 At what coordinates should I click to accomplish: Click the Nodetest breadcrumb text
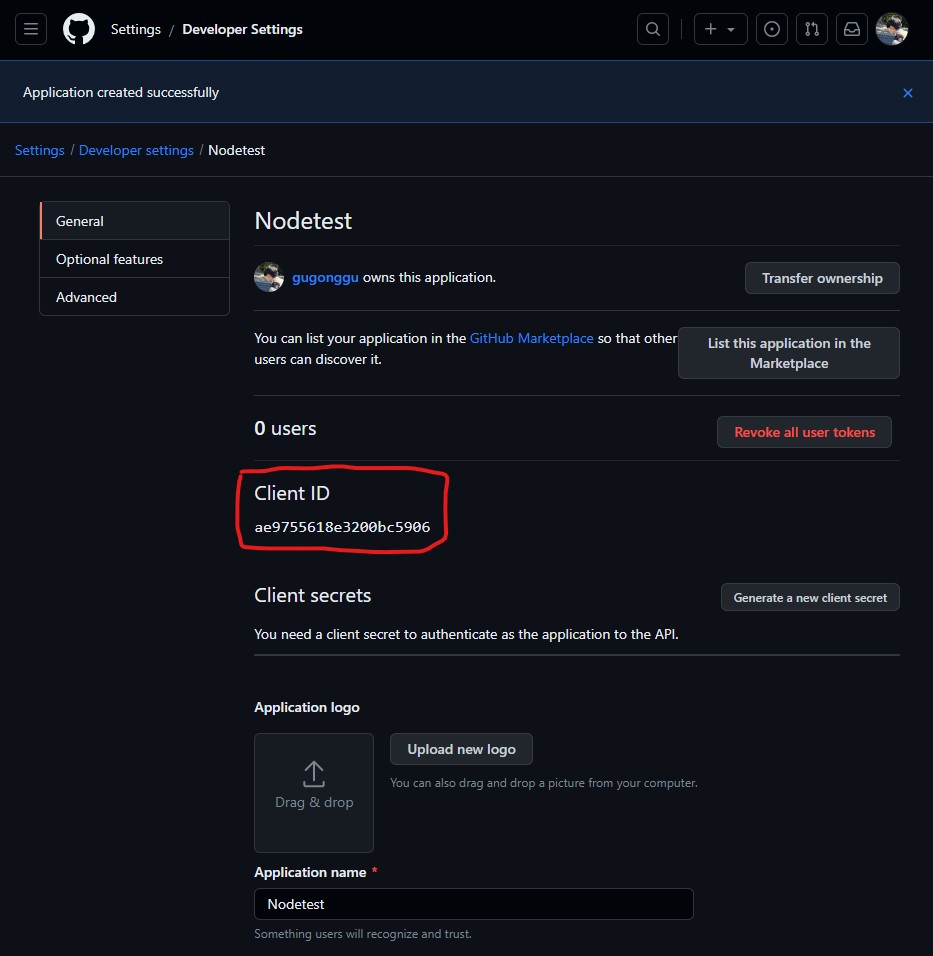pyautogui.click(x=237, y=150)
